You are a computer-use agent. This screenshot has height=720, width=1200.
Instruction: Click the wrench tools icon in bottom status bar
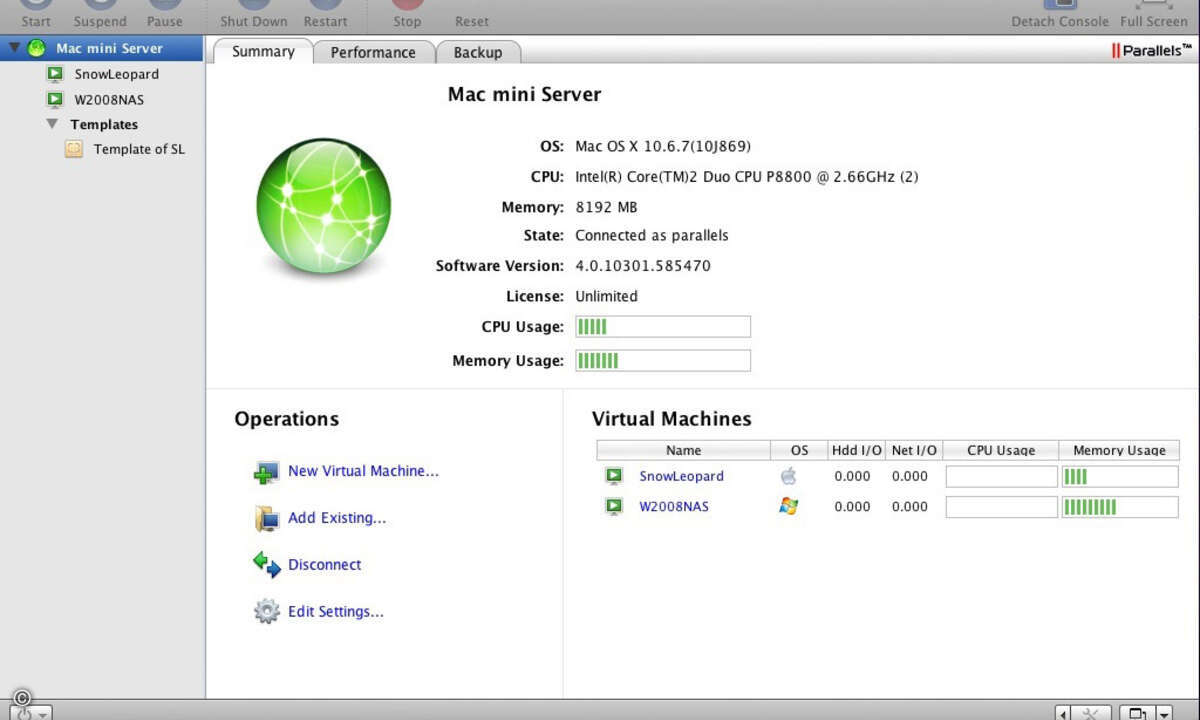click(x=1090, y=713)
